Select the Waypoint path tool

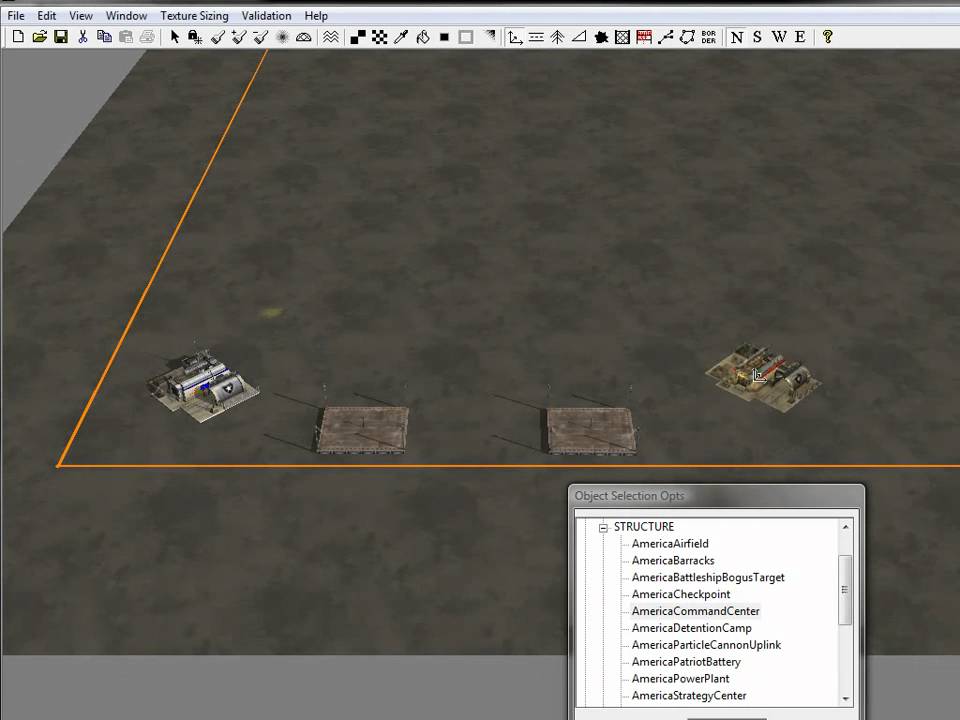pos(666,37)
